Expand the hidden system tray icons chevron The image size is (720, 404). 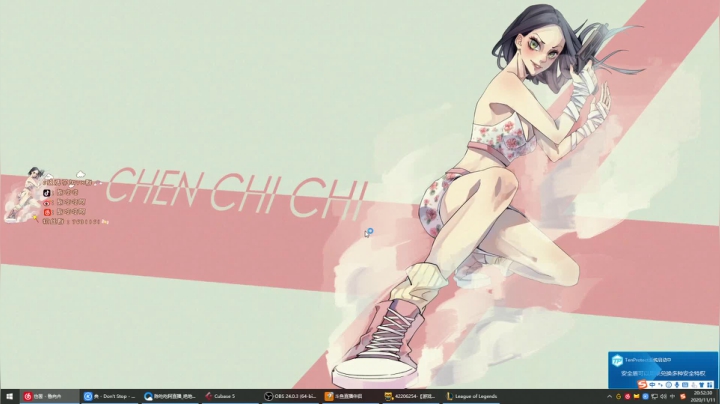pos(609,397)
